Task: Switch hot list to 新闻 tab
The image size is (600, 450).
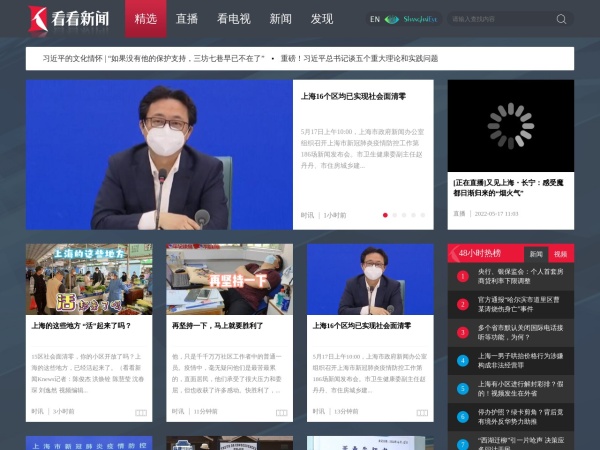Action: (x=537, y=254)
